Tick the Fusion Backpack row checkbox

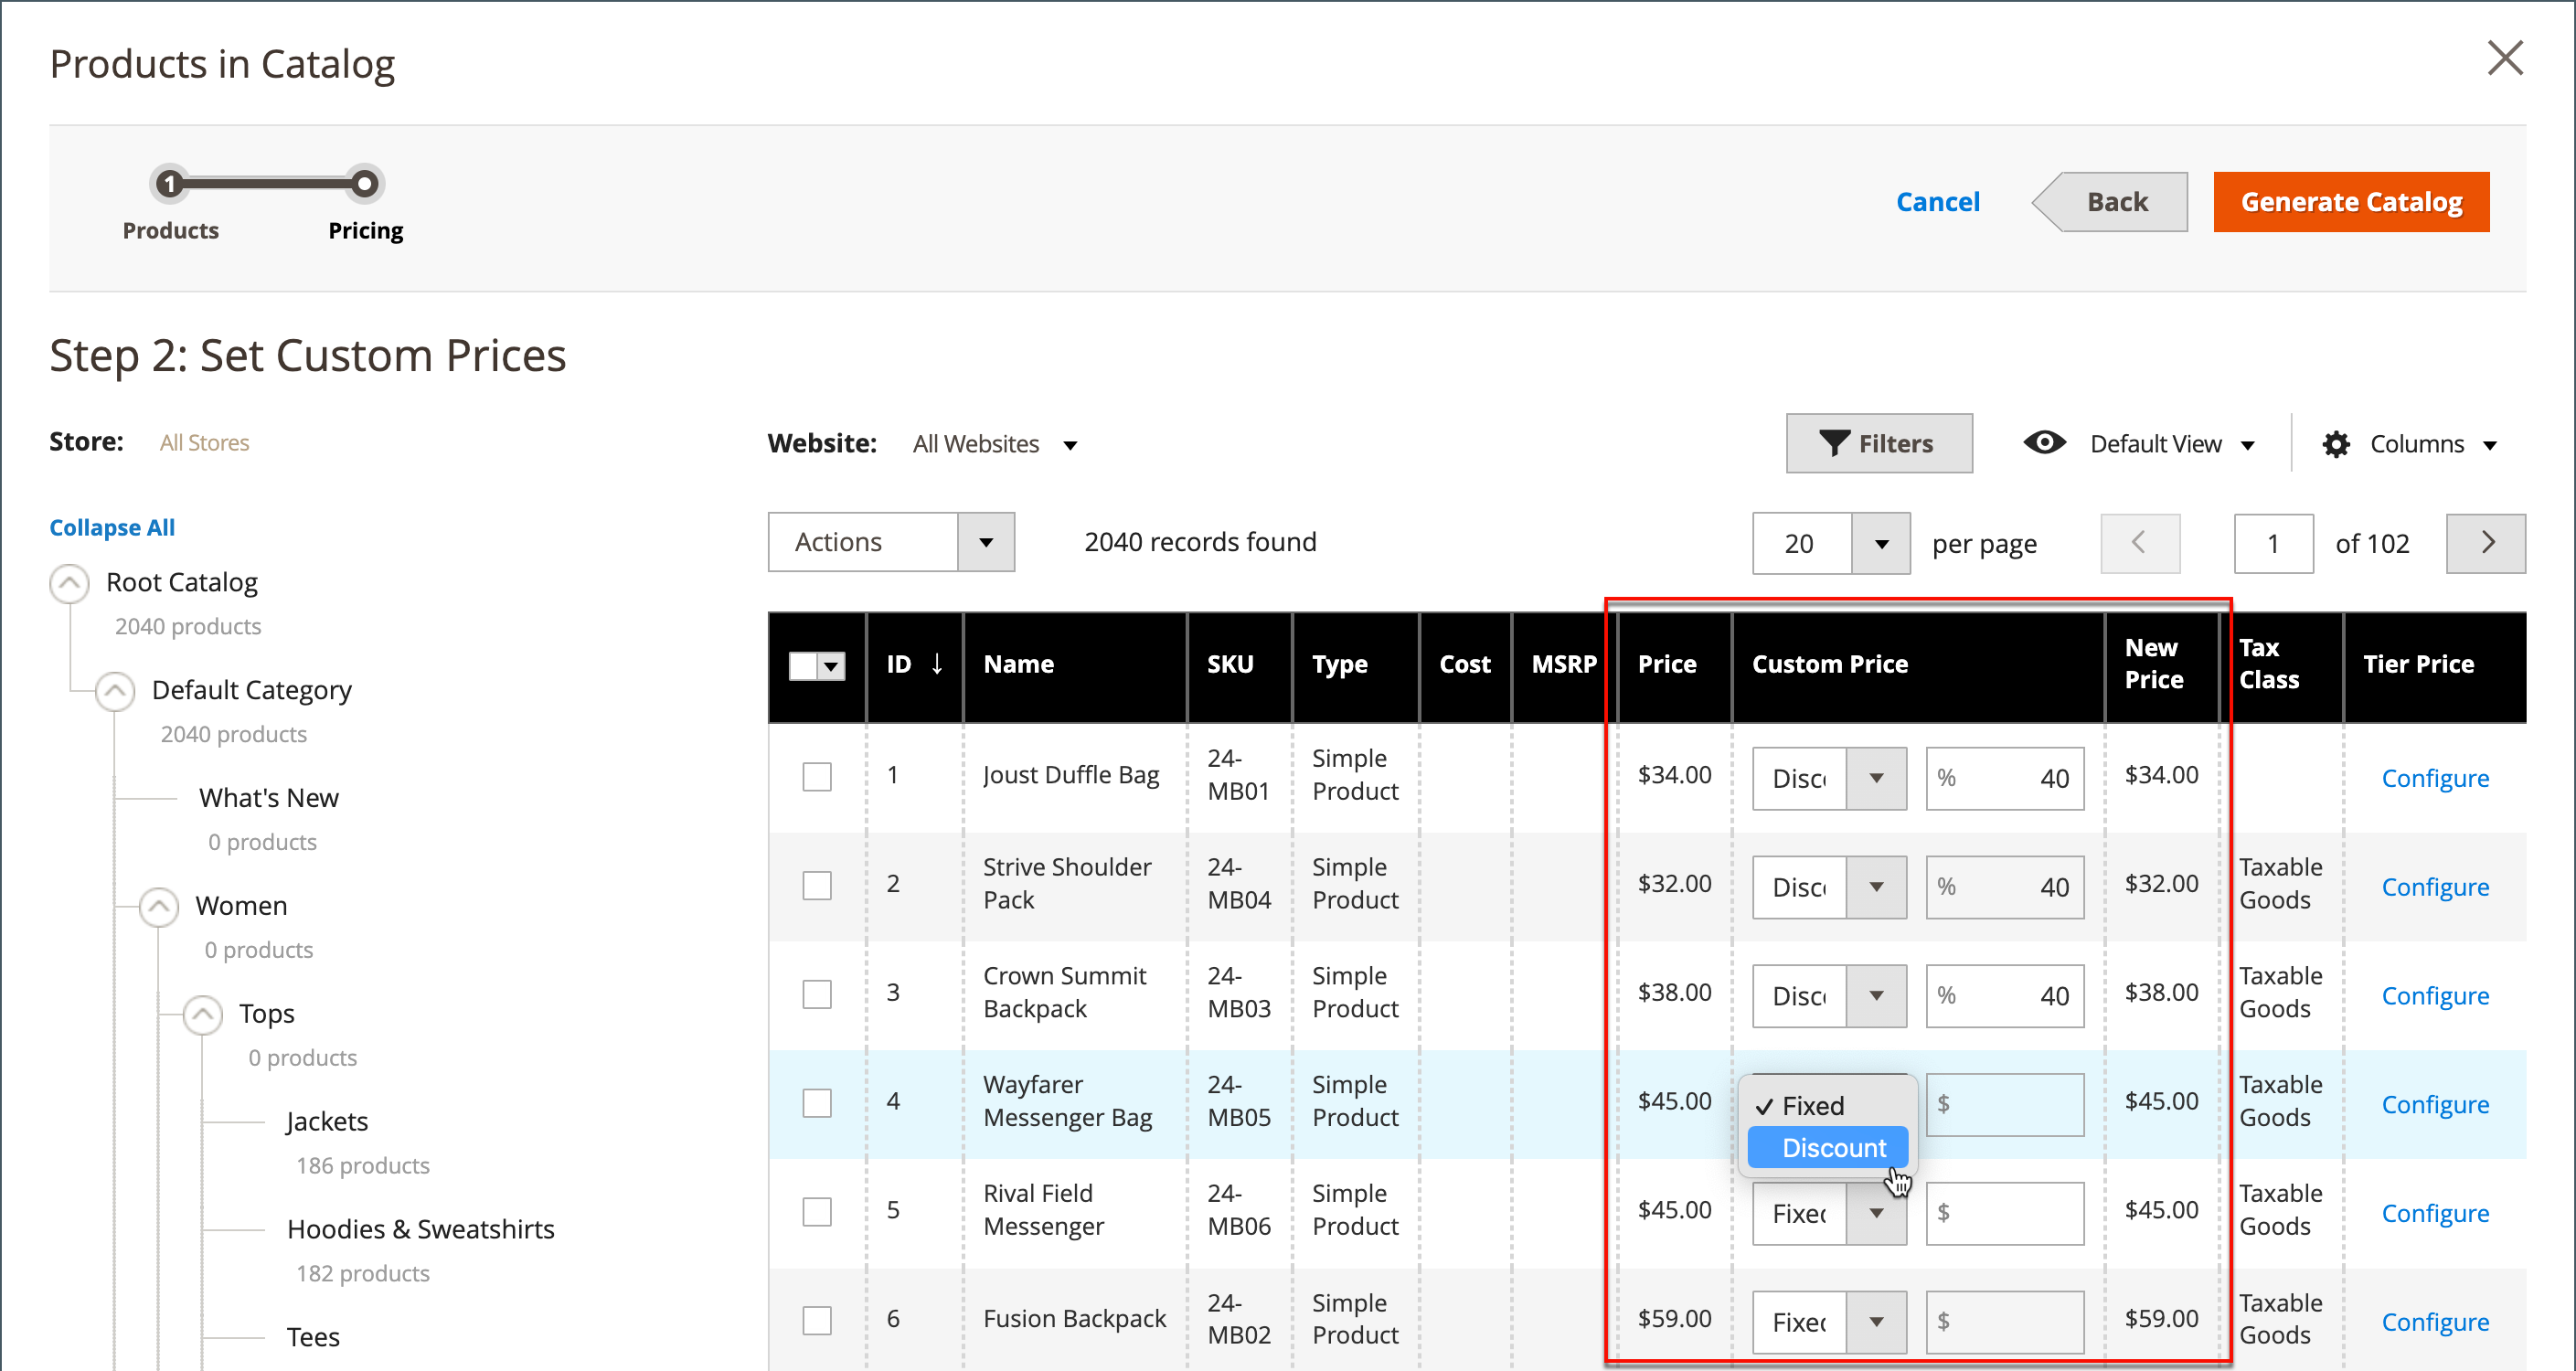pyautogui.click(x=817, y=1320)
